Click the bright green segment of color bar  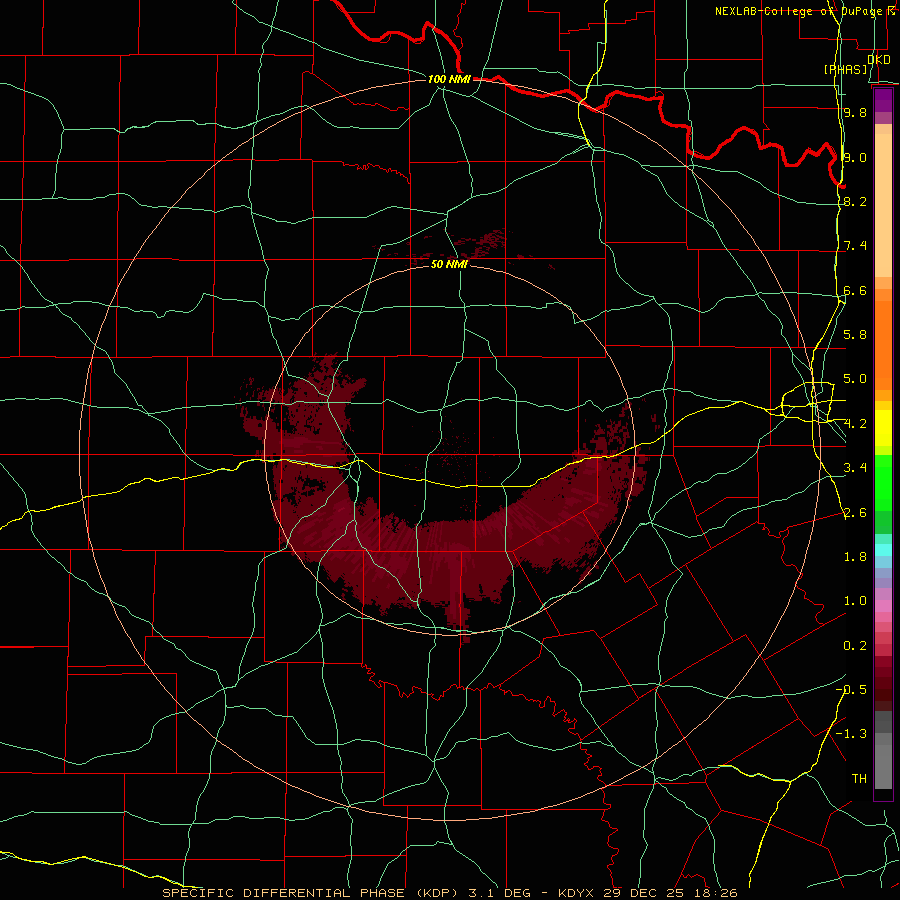coord(883,481)
